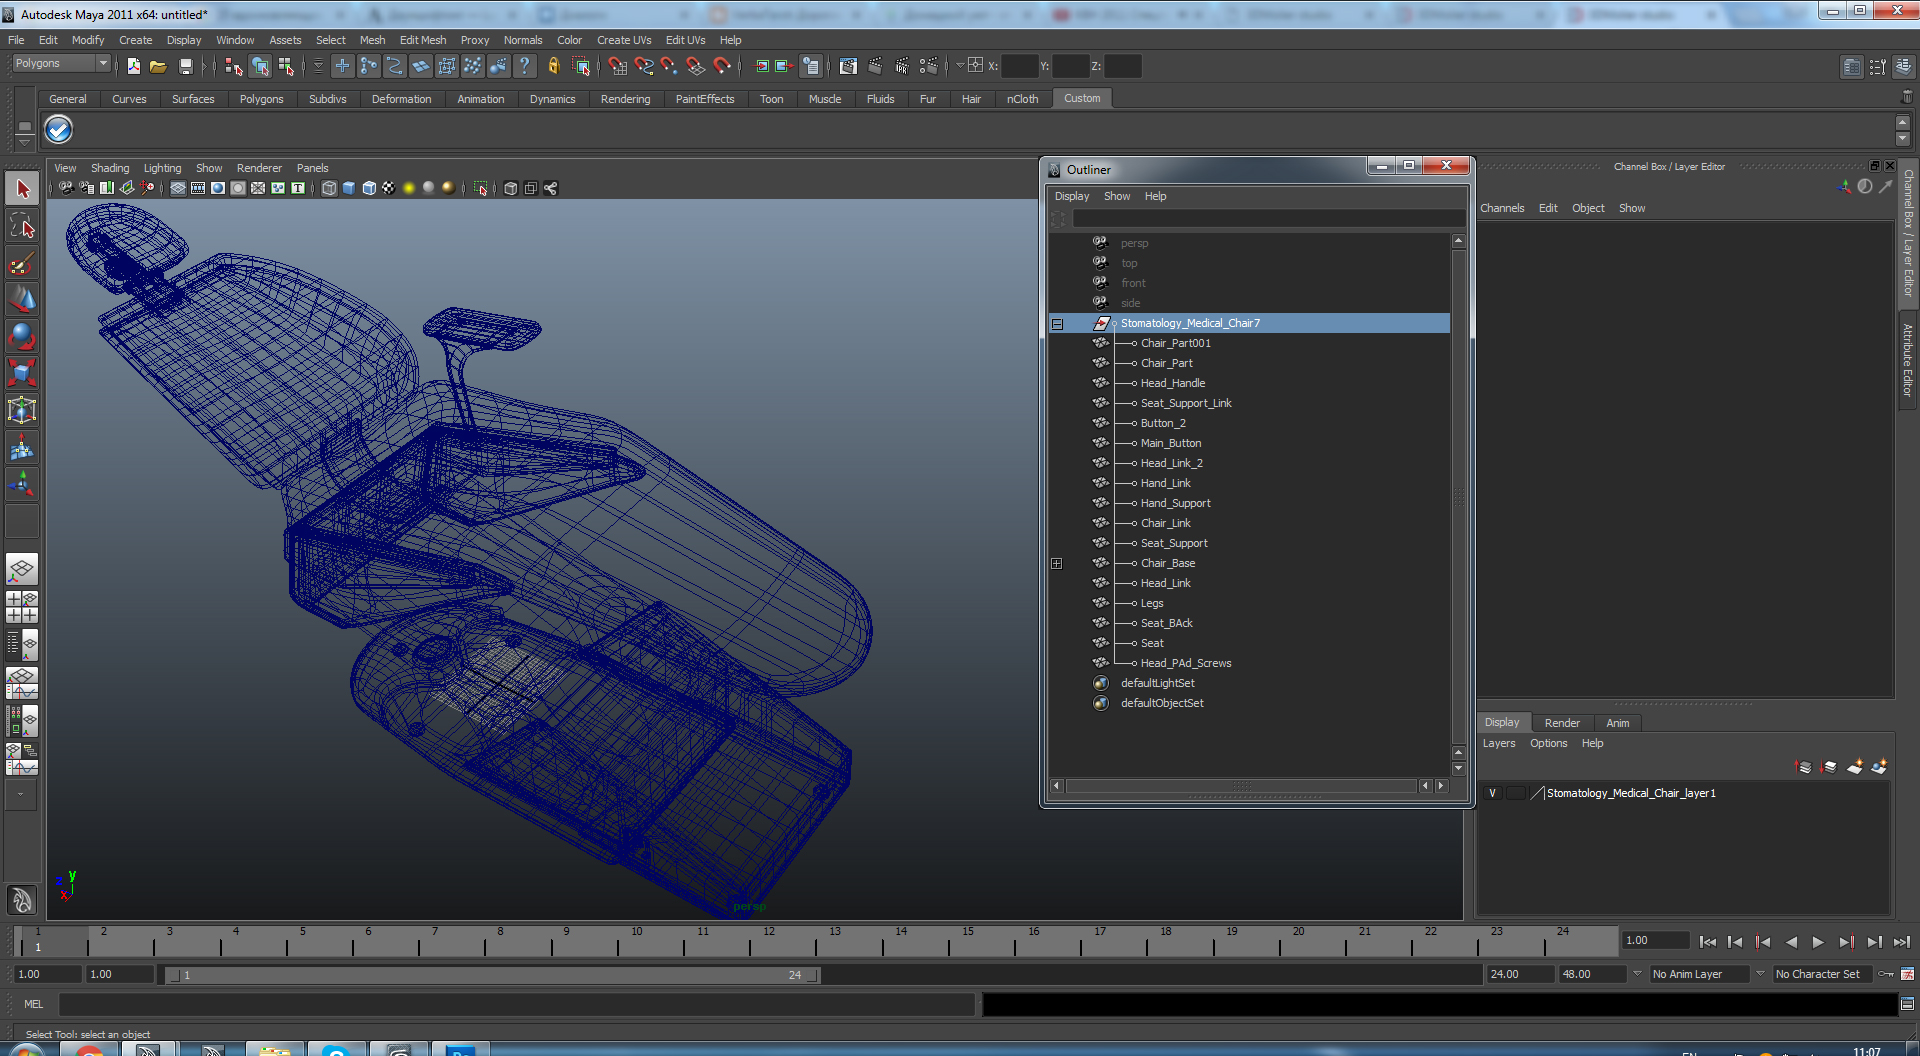Click the Open Scene folder icon
Viewport: 1920px width, 1056px height.
pos(158,66)
